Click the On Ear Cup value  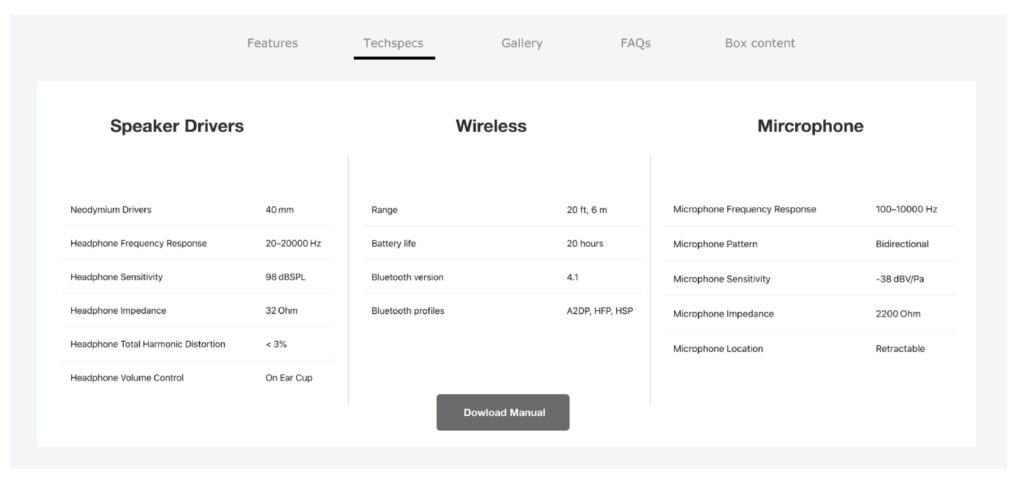(289, 378)
